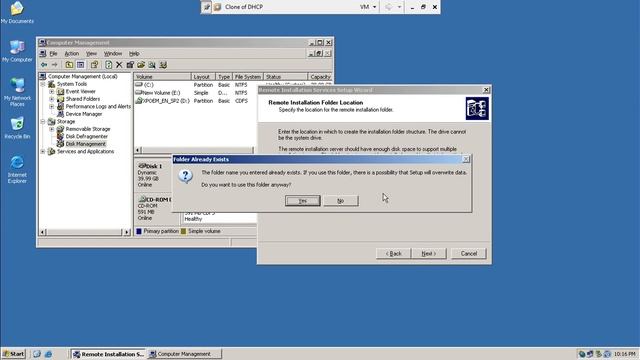Click the Back arrow in Computer Management toolbar

pyautogui.click(x=44, y=65)
